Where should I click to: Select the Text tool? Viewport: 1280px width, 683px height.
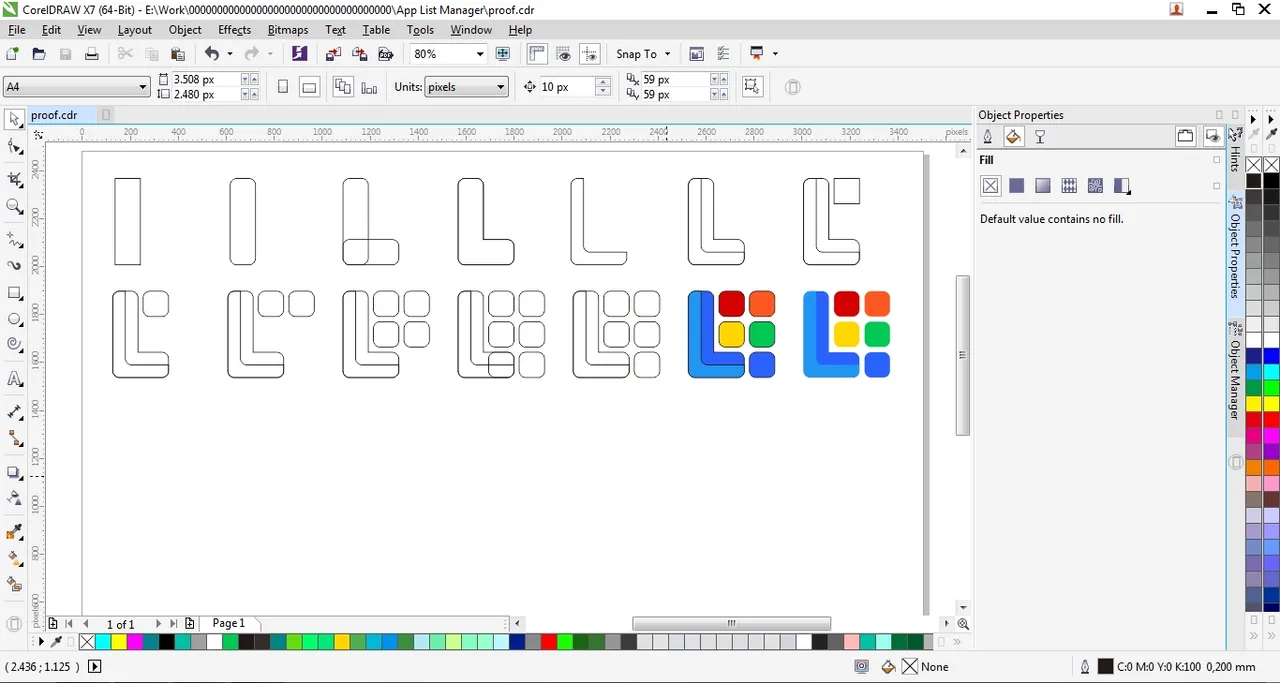click(x=14, y=379)
